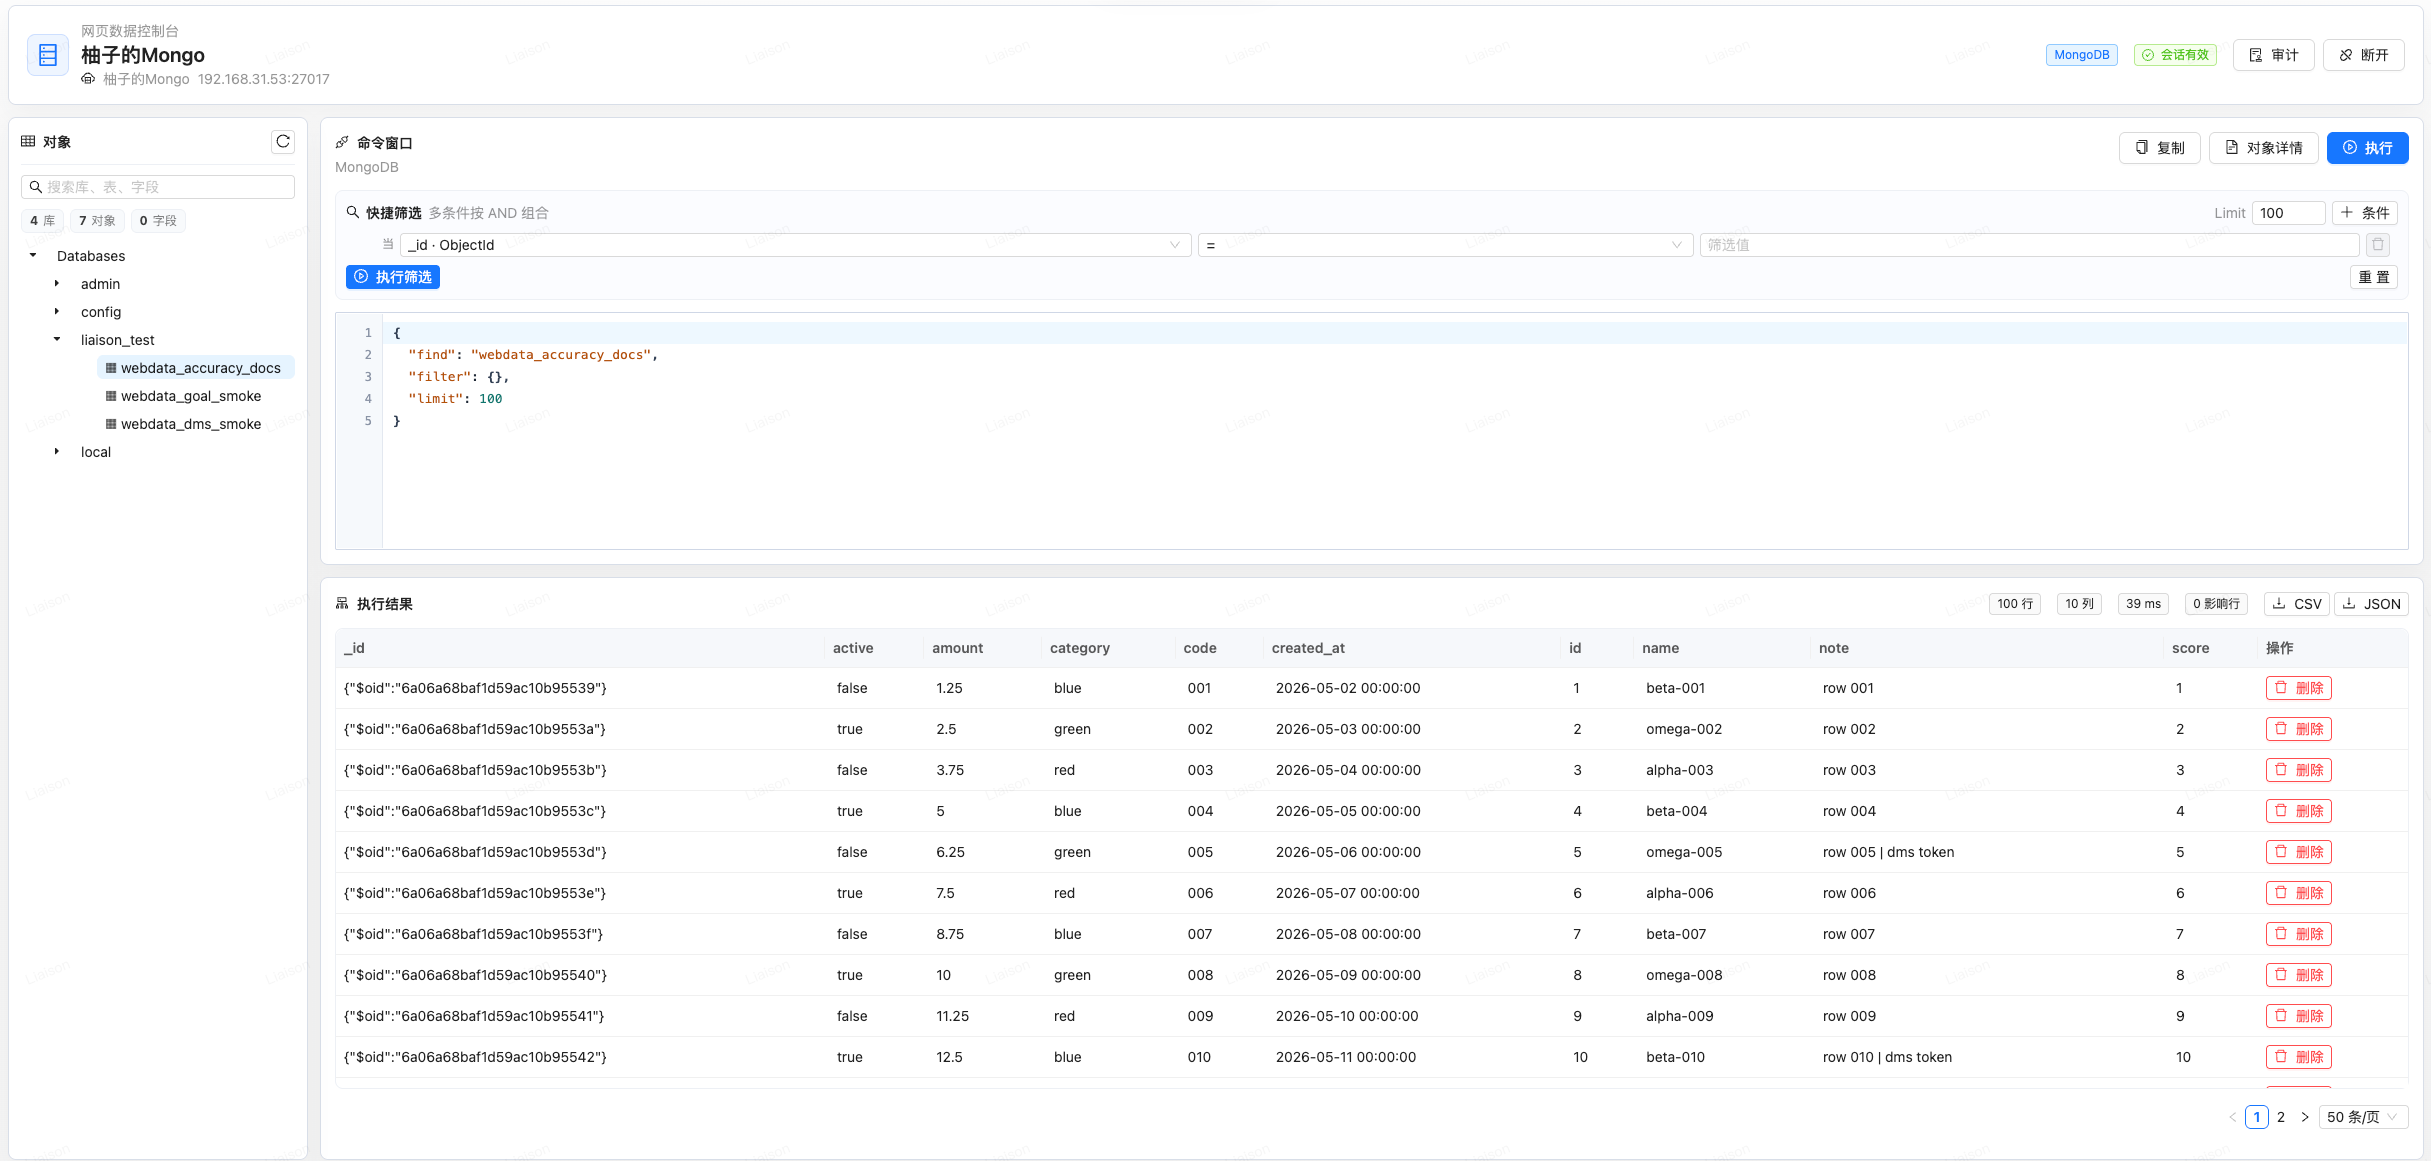Open the _id · ObjectId field dropdown
The width and height of the screenshot is (2431, 1161).
point(795,245)
